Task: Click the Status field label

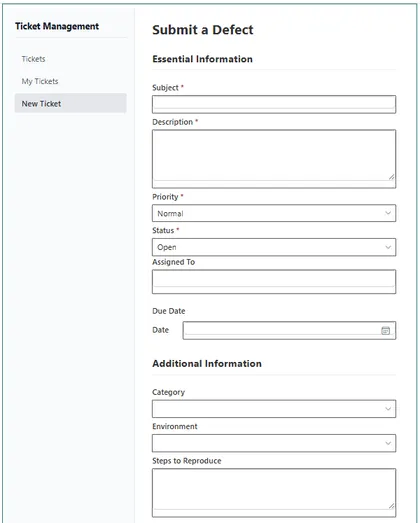Action: (x=163, y=230)
